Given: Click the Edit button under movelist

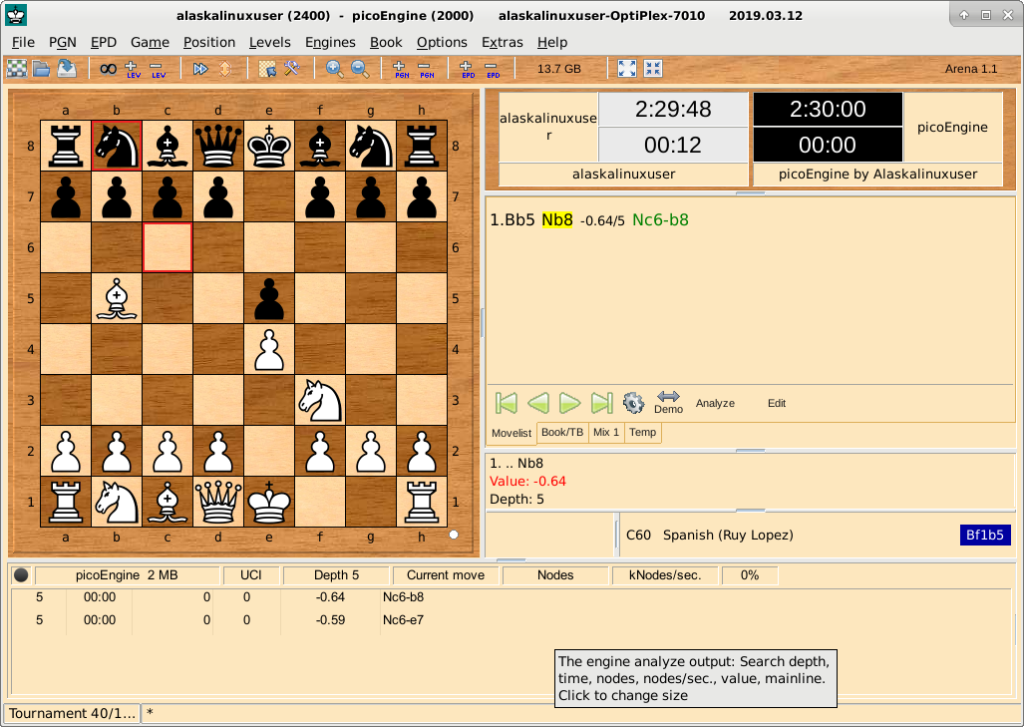Looking at the screenshot, I should pos(776,403).
